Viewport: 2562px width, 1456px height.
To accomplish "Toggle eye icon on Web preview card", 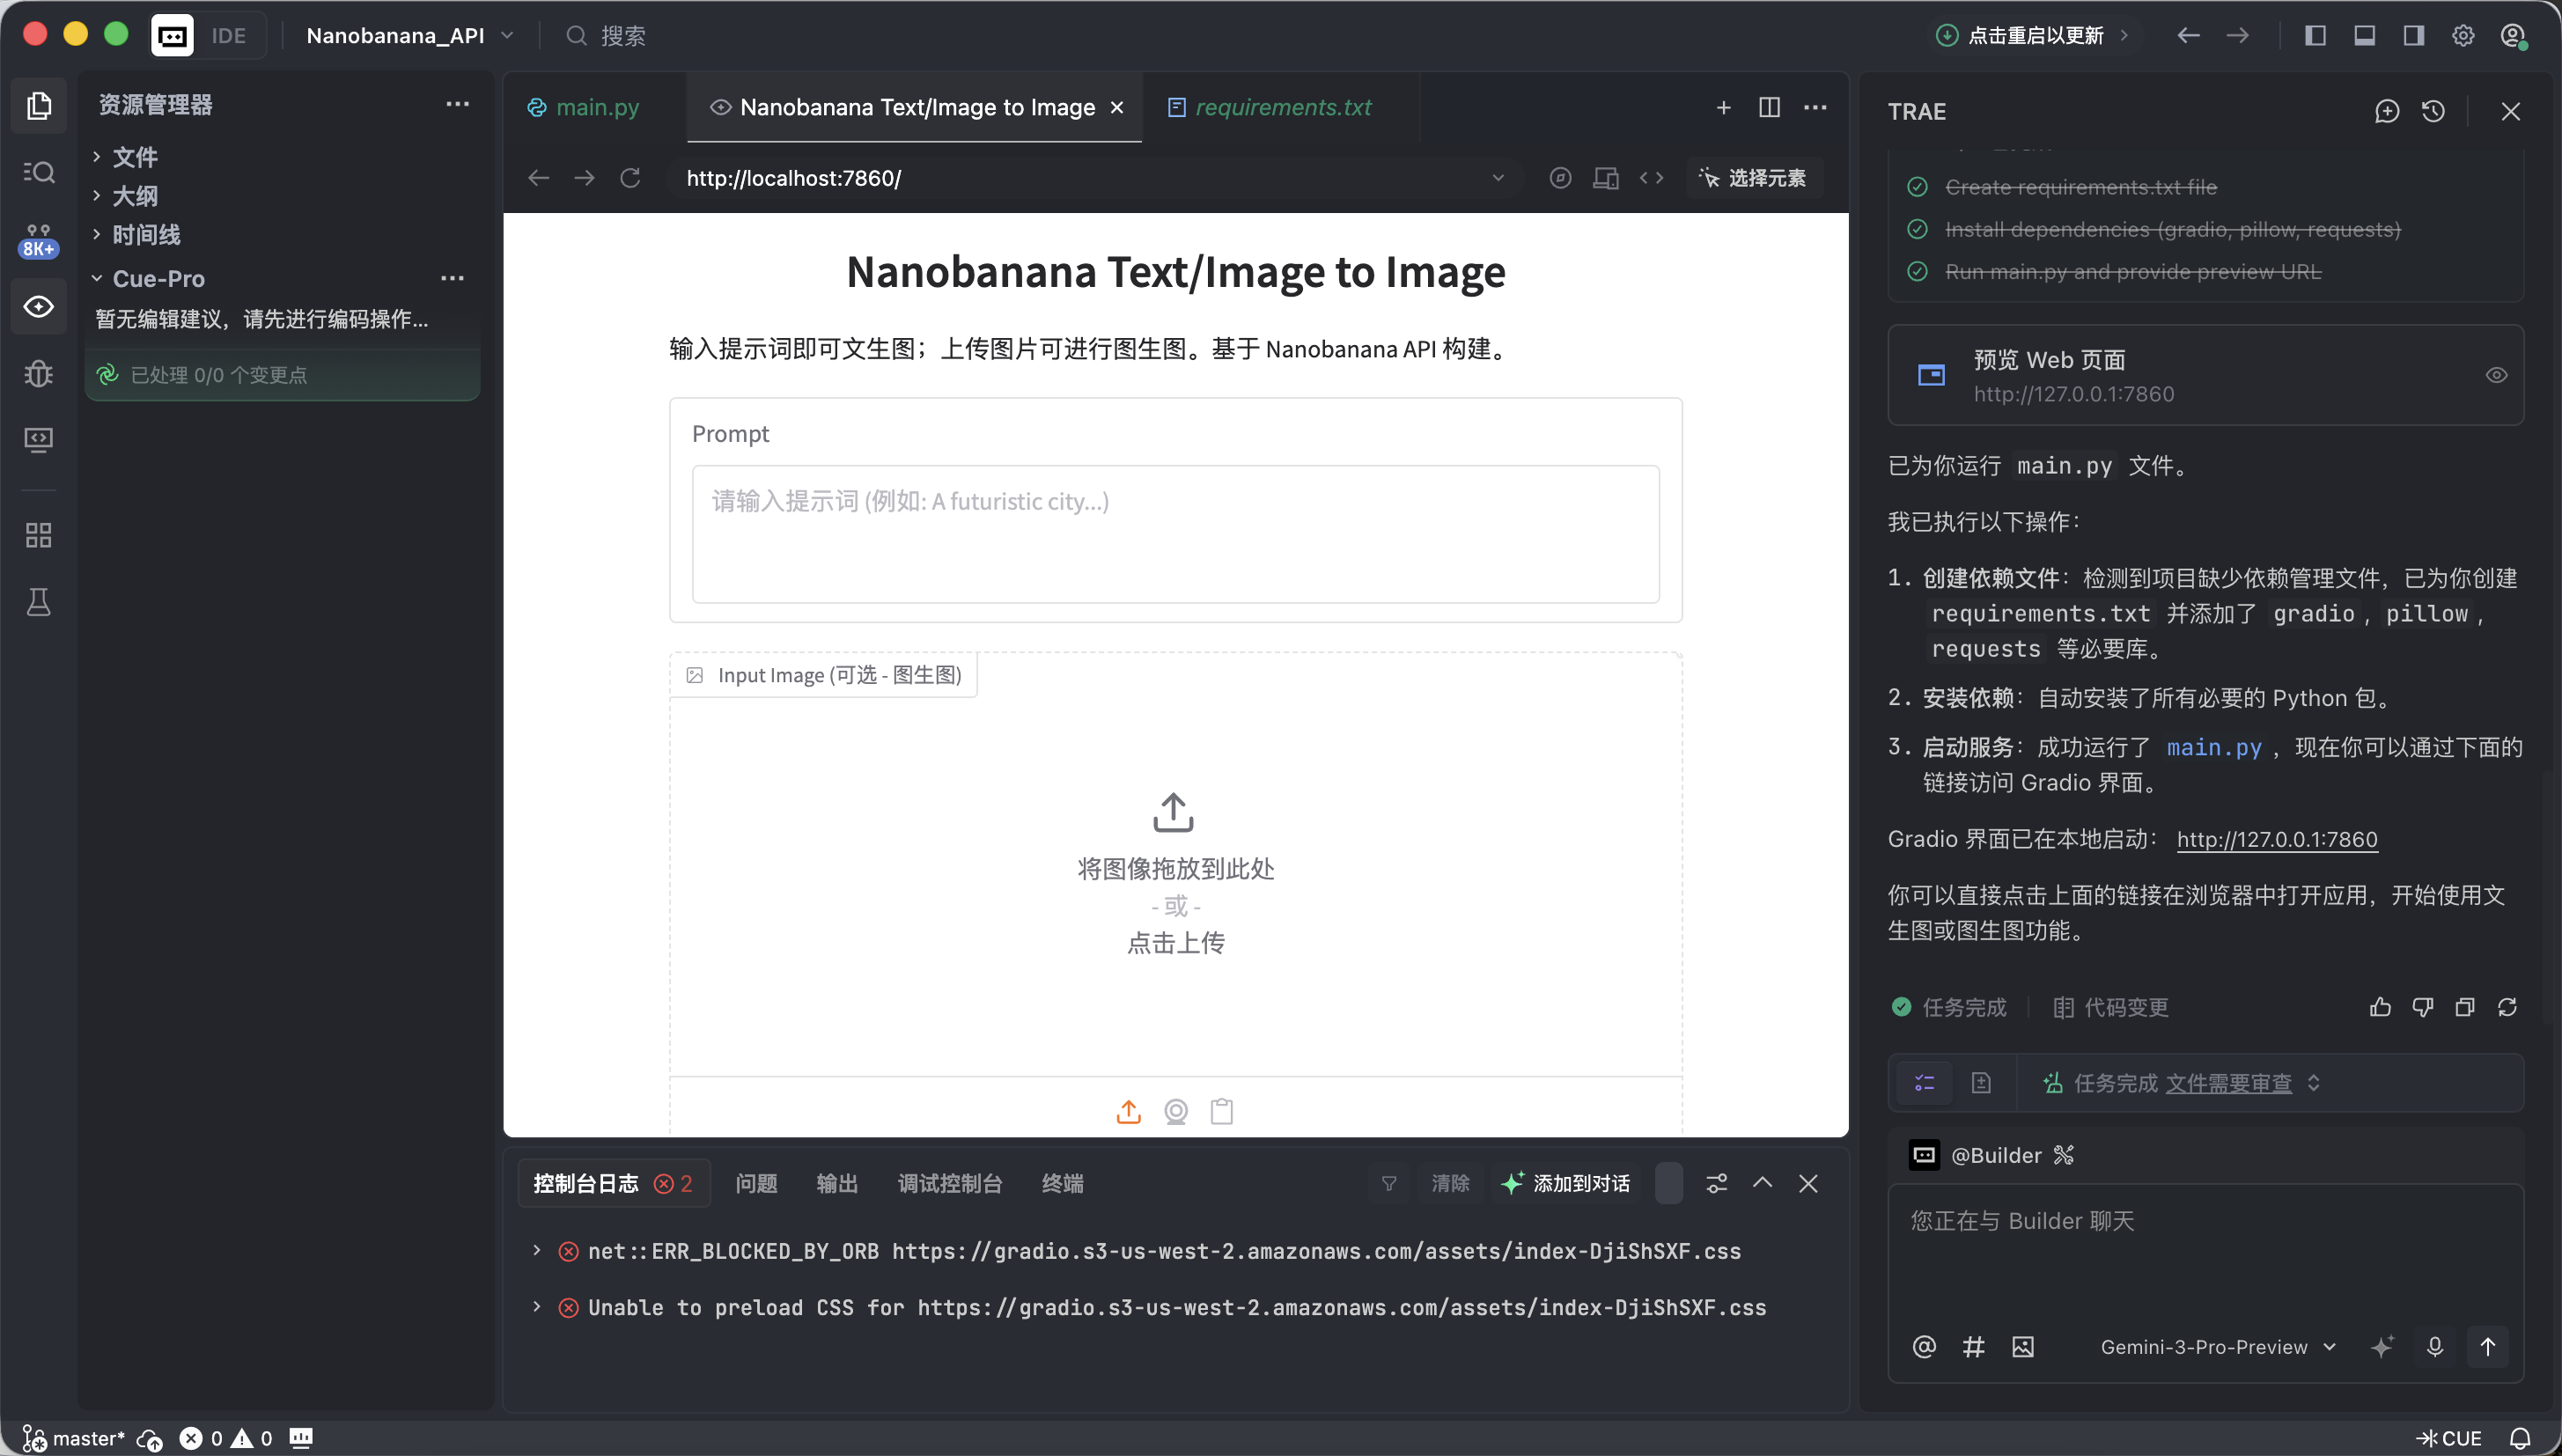I will click(x=2496, y=375).
